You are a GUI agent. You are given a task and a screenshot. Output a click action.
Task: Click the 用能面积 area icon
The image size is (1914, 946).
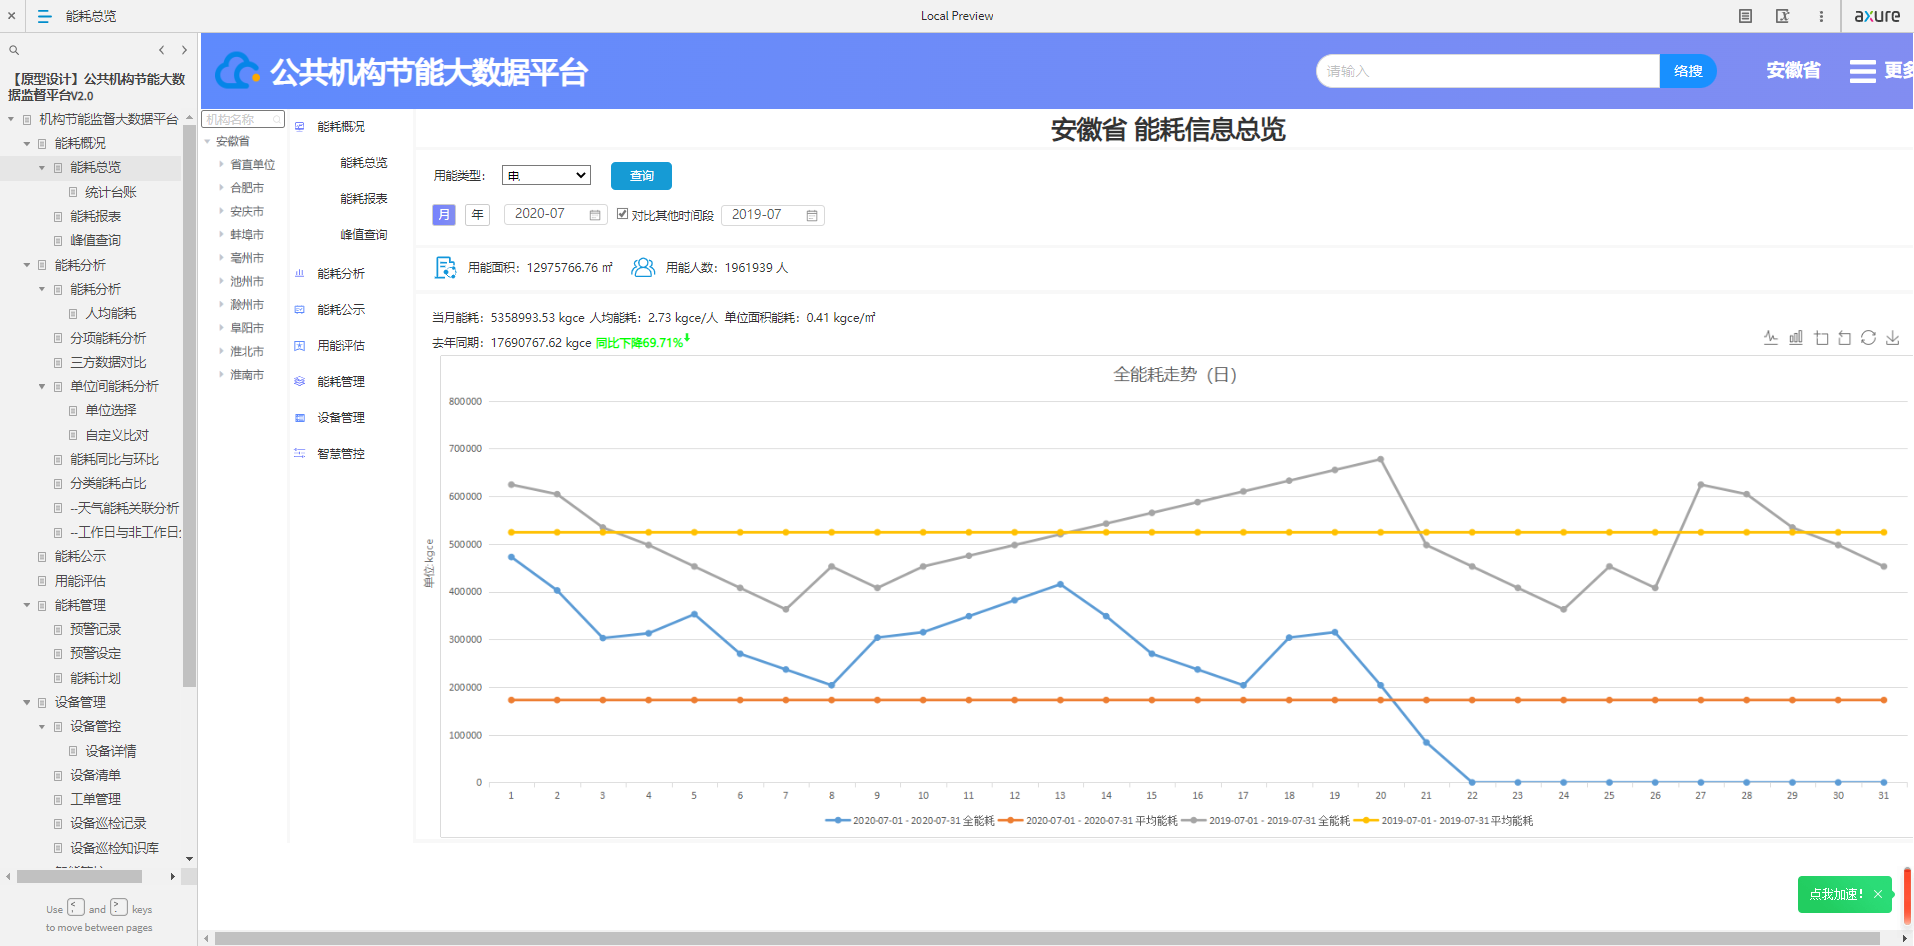coord(445,267)
